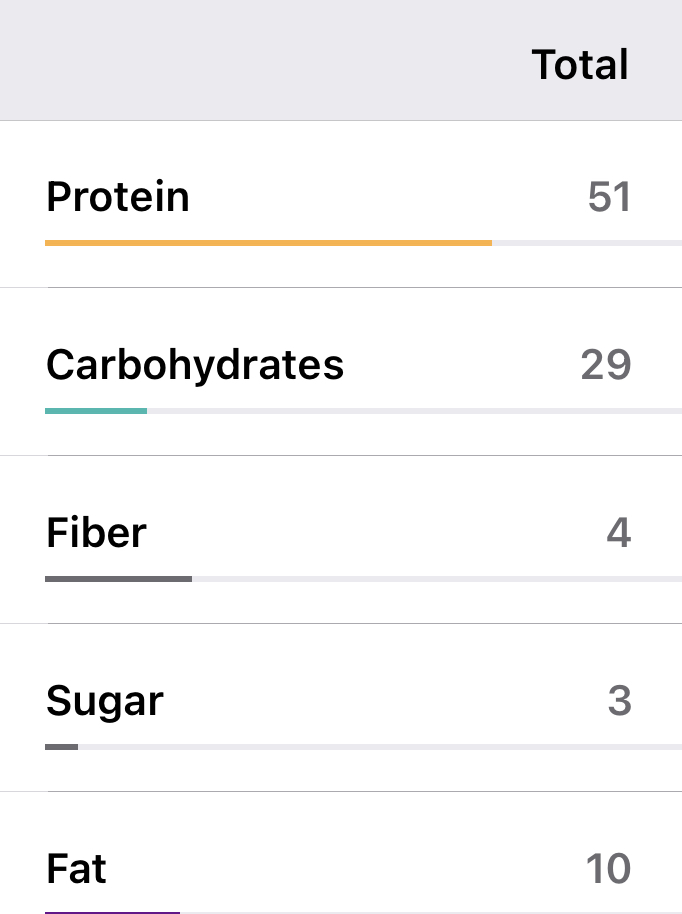The width and height of the screenshot is (682, 914).
Task: Tap the Fiber total value 4
Action: pos(619,533)
